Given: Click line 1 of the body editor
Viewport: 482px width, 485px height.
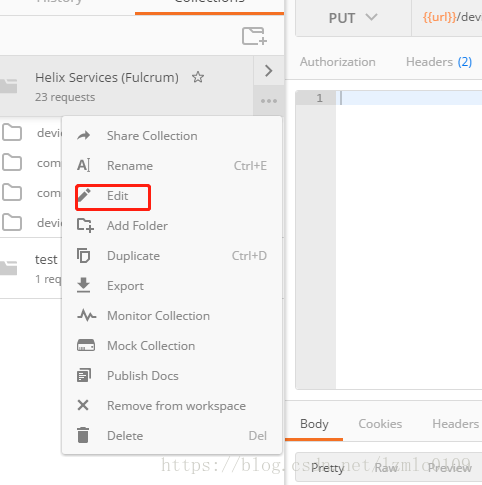Looking at the screenshot, I should pyautogui.click(x=409, y=98).
